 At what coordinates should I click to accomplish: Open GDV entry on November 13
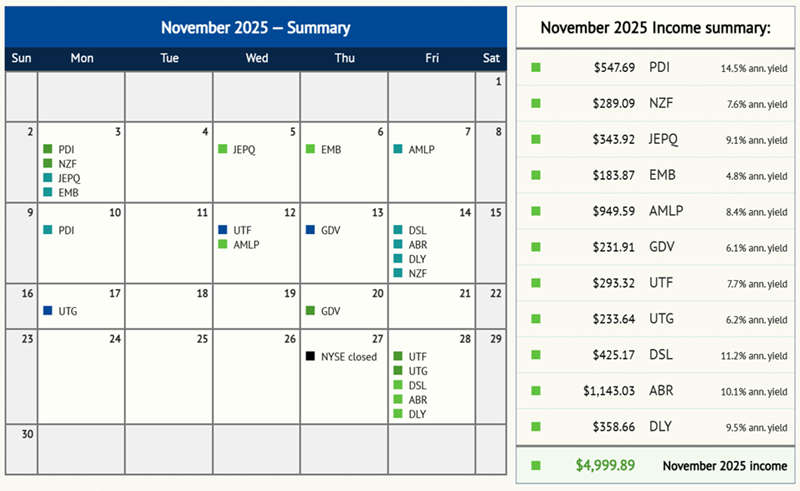(331, 230)
